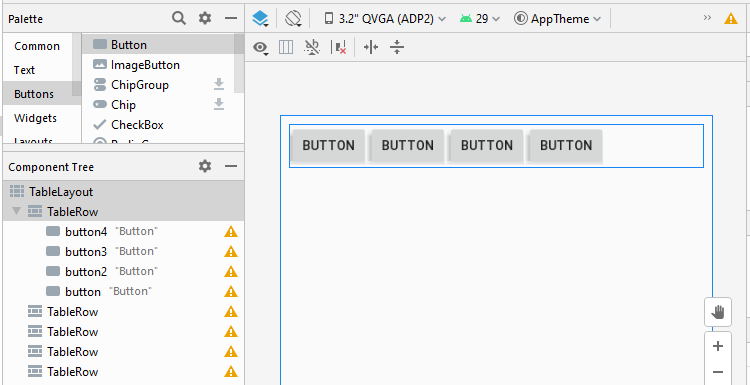Toggle device orientation for preview
Image resolution: width=750 pixels, height=385 pixels.
click(293, 19)
